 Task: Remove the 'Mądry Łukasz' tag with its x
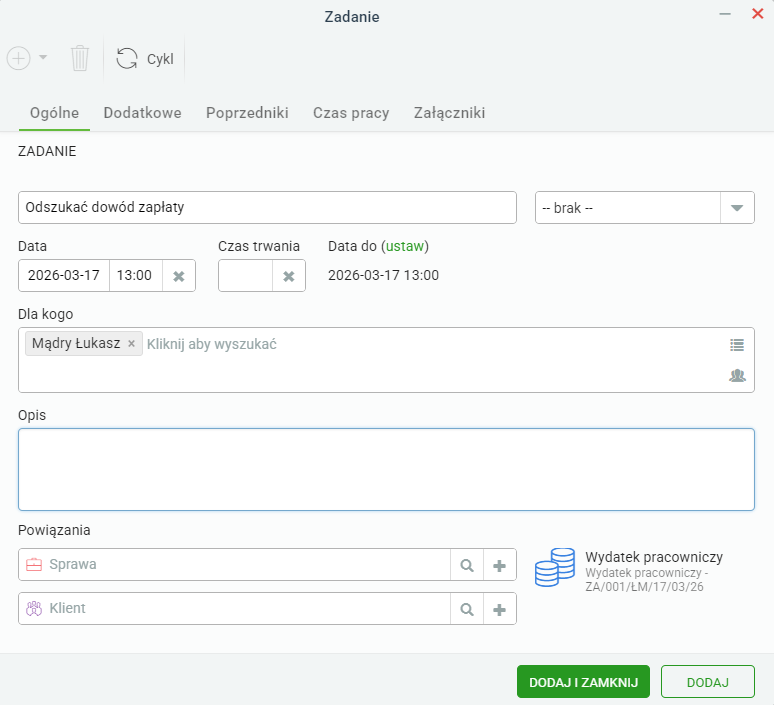point(131,344)
